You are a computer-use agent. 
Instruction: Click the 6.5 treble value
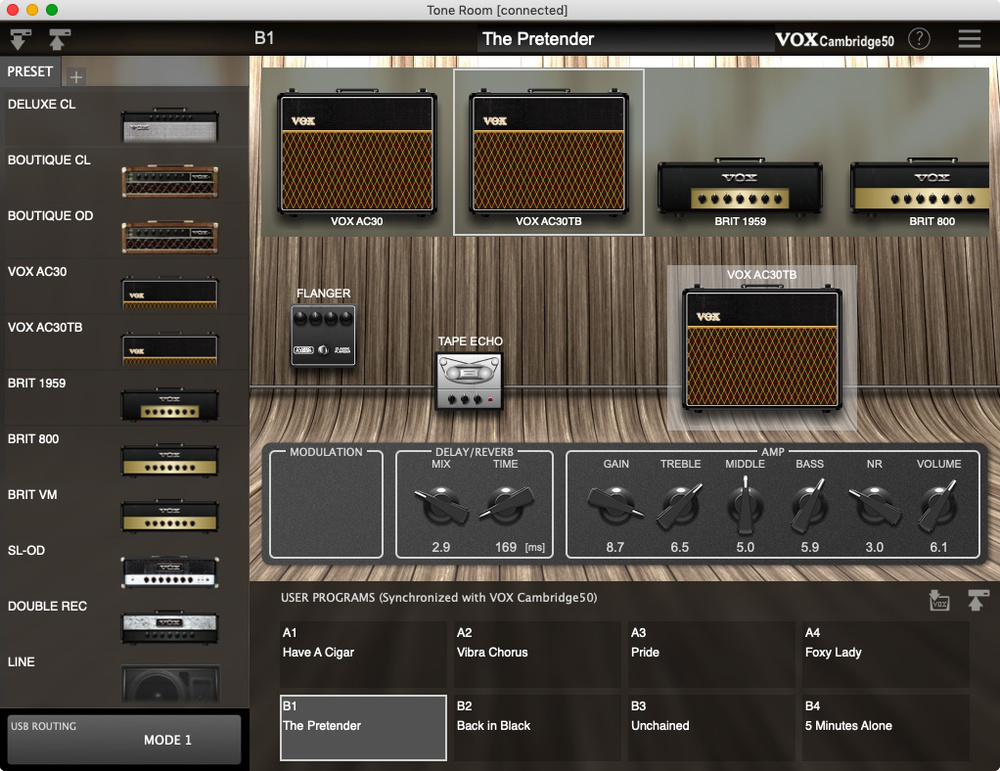[x=680, y=547]
